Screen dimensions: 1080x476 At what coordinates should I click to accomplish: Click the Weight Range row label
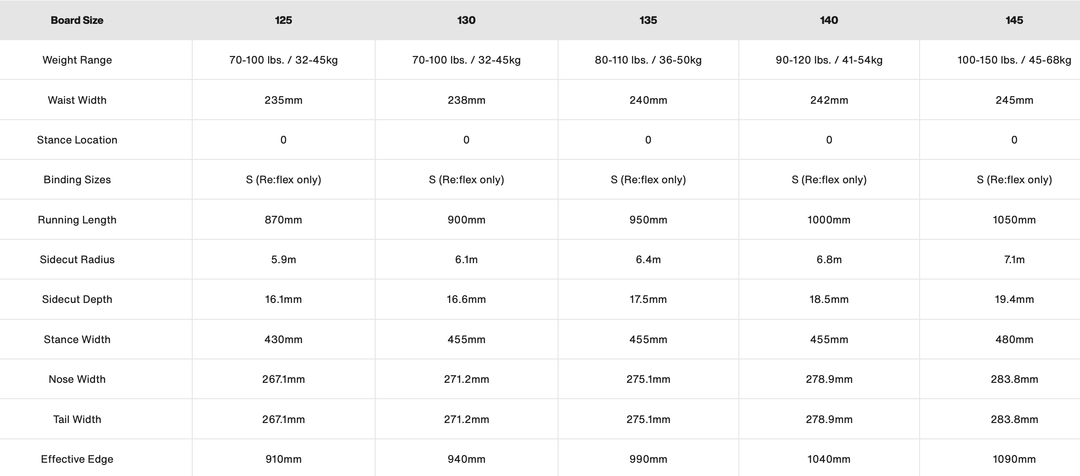point(77,60)
